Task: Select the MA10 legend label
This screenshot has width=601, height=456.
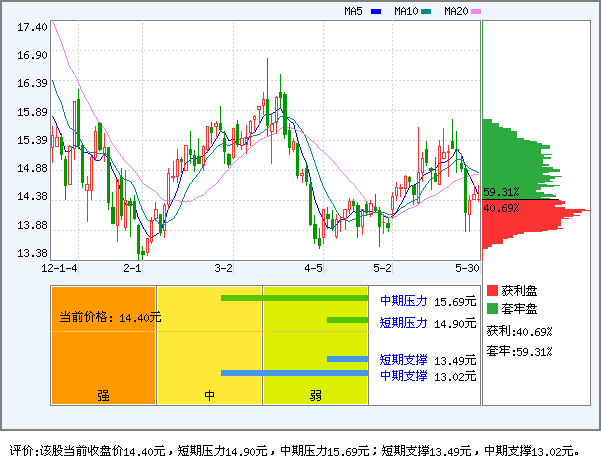Action: (x=406, y=11)
